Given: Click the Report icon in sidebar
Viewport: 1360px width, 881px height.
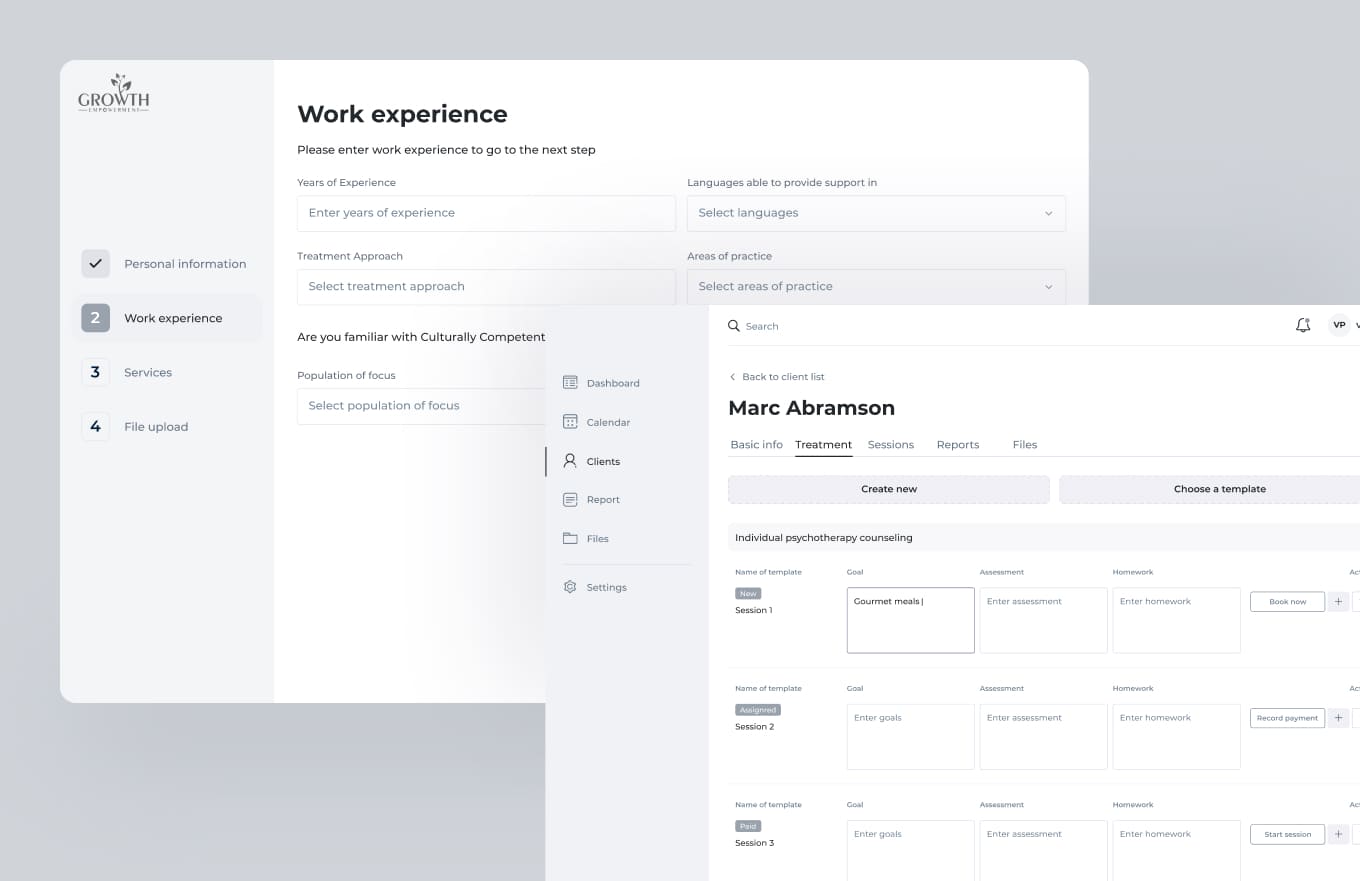Looking at the screenshot, I should point(570,500).
